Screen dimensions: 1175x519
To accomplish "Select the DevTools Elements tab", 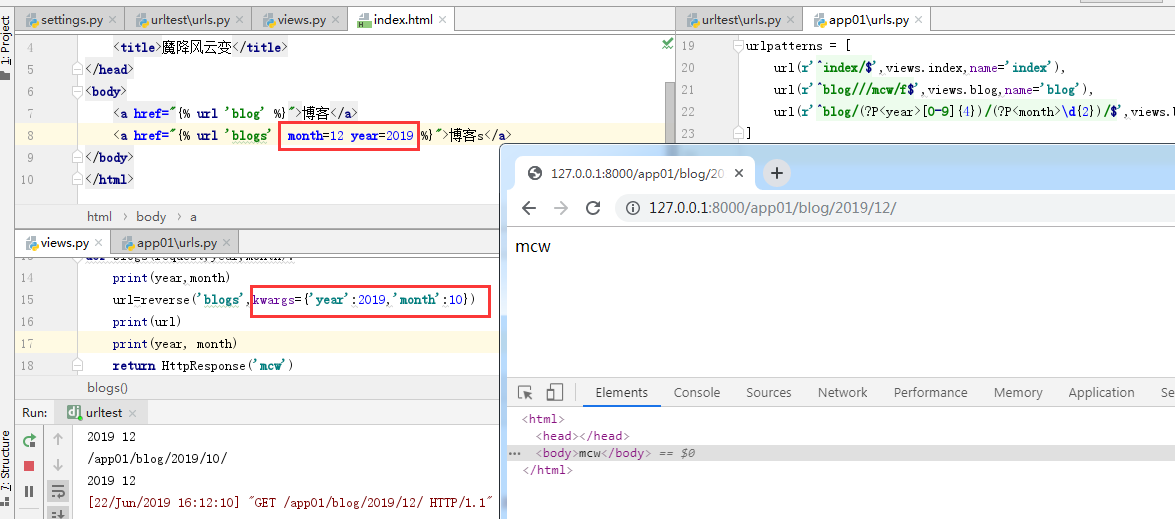I will tap(621, 392).
